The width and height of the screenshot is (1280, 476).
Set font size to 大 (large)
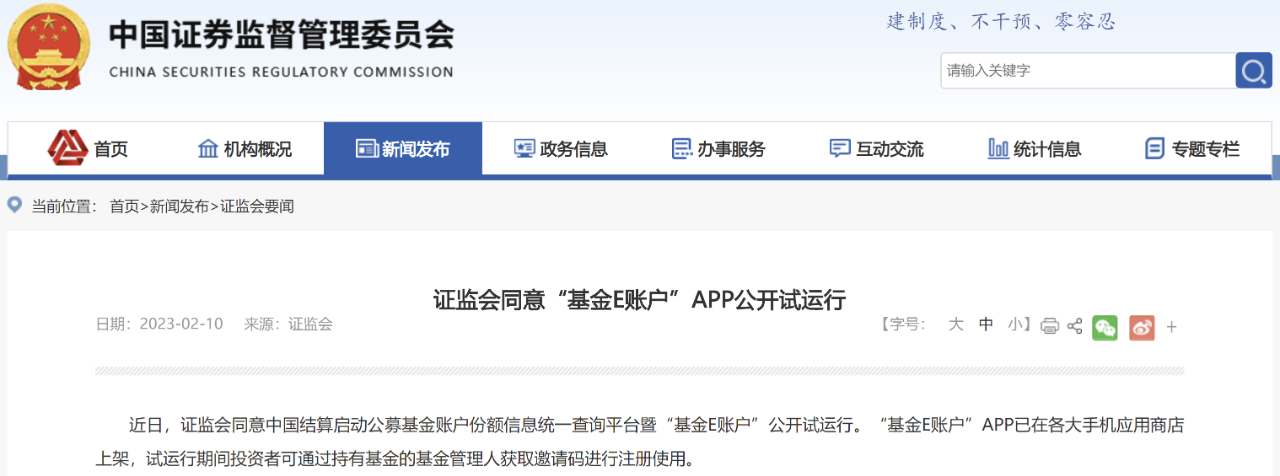click(x=955, y=324)
